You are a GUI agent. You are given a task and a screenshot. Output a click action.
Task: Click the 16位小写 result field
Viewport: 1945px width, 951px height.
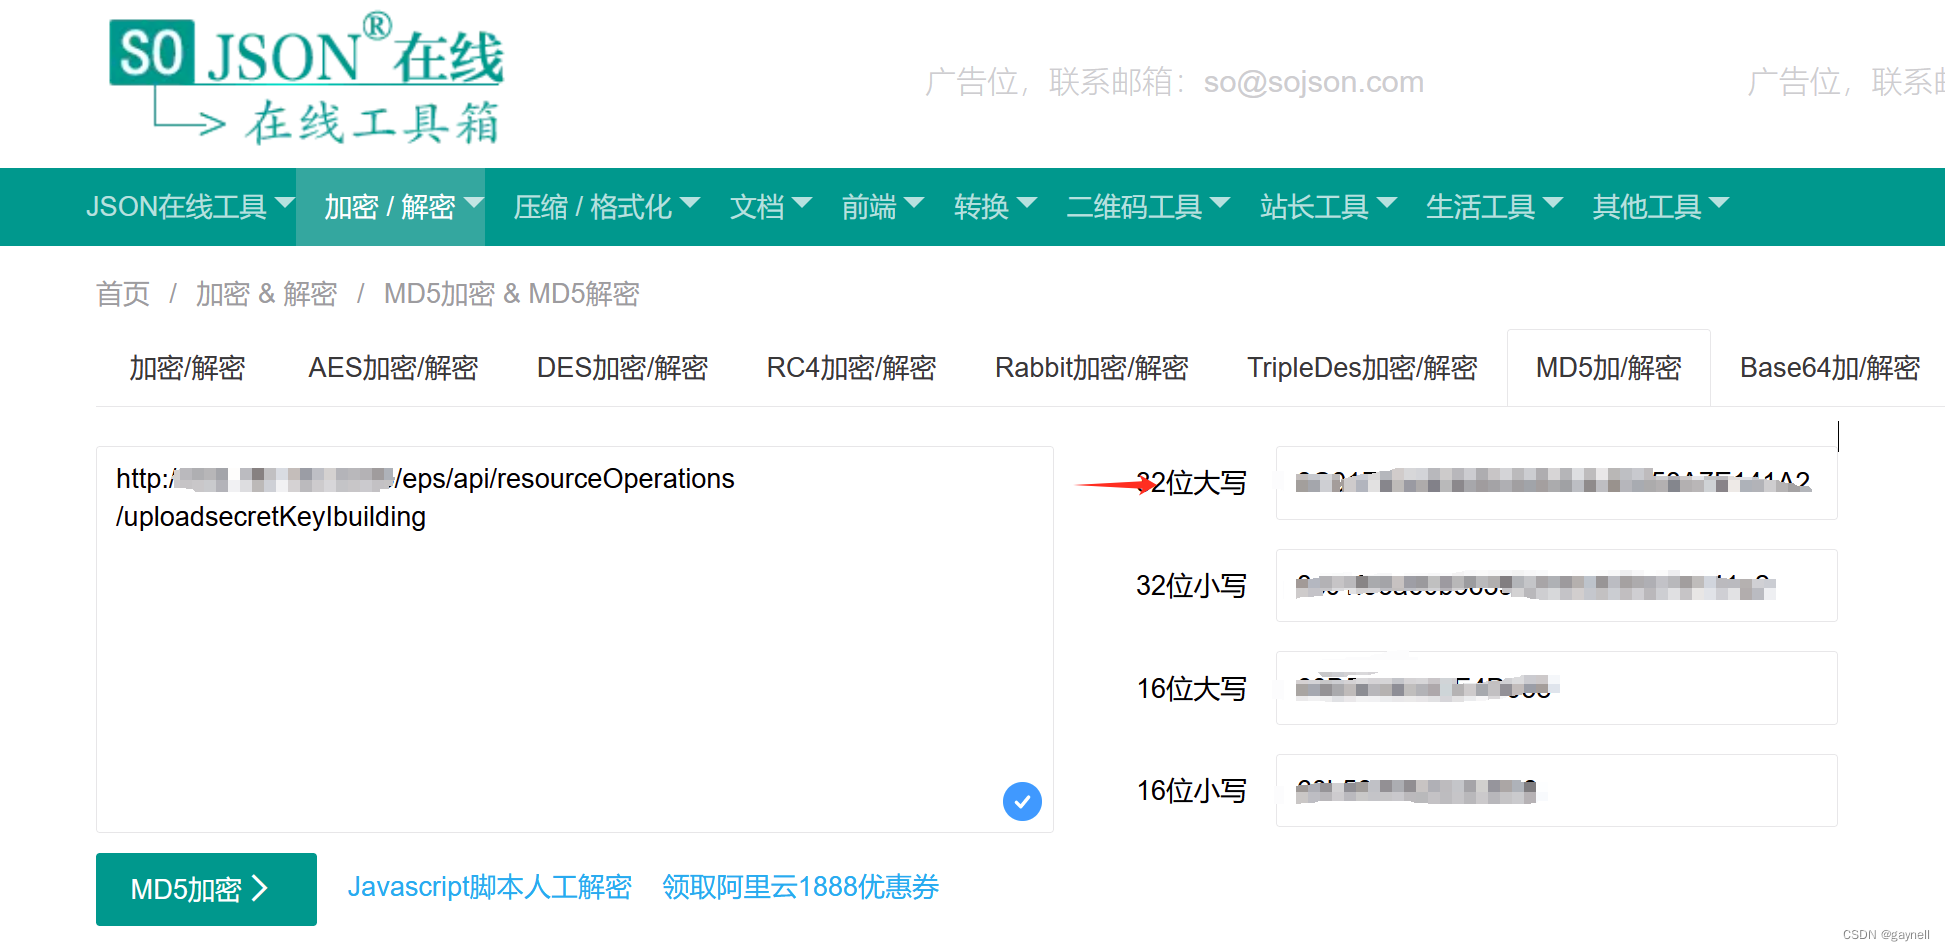[x=1557, y=790]
